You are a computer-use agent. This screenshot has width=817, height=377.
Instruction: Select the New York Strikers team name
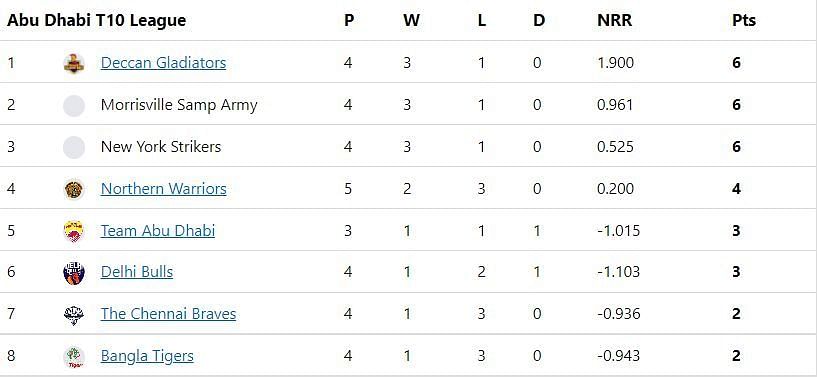[161, 147]
